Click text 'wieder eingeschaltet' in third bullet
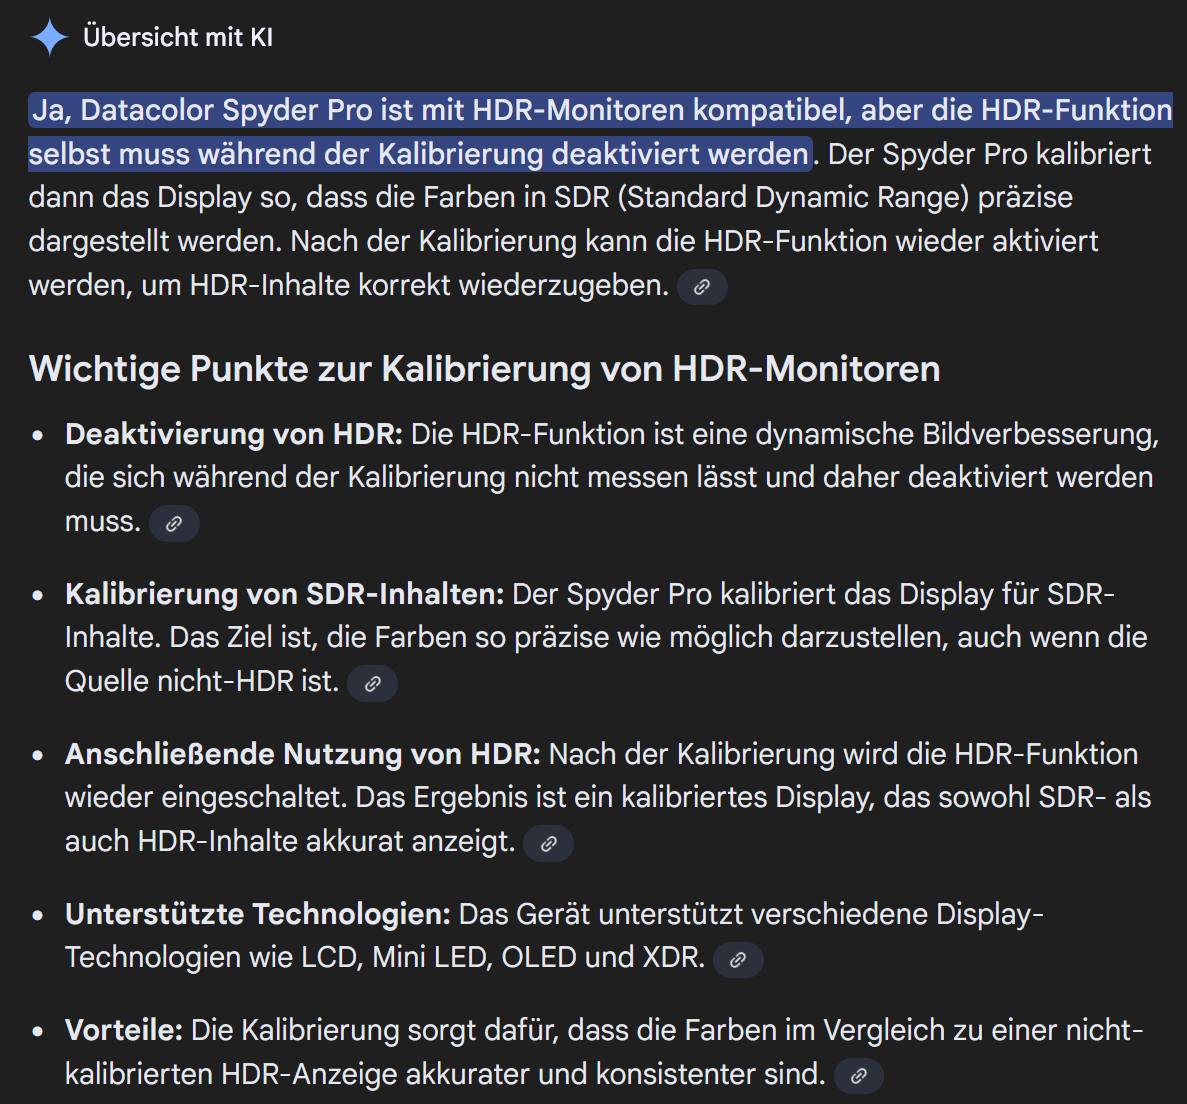This screenshot has height=1104, width=1187. [204, 798]
